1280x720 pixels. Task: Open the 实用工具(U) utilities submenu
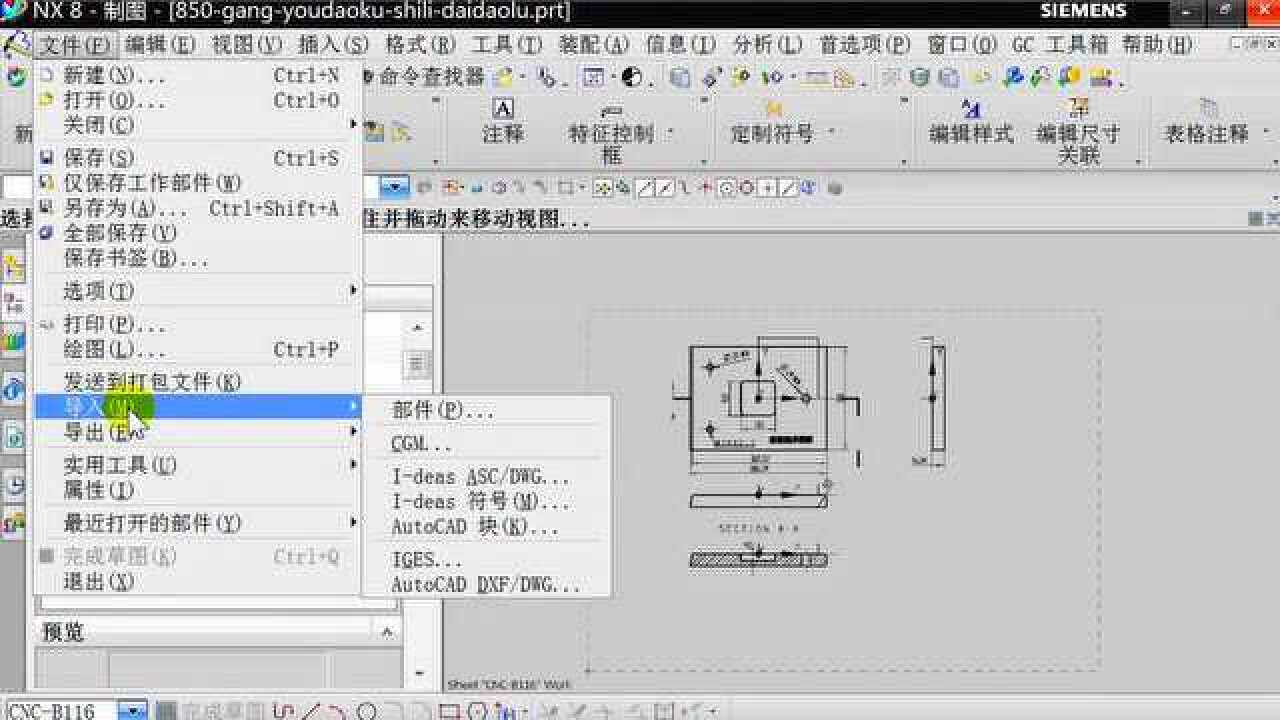198,465
